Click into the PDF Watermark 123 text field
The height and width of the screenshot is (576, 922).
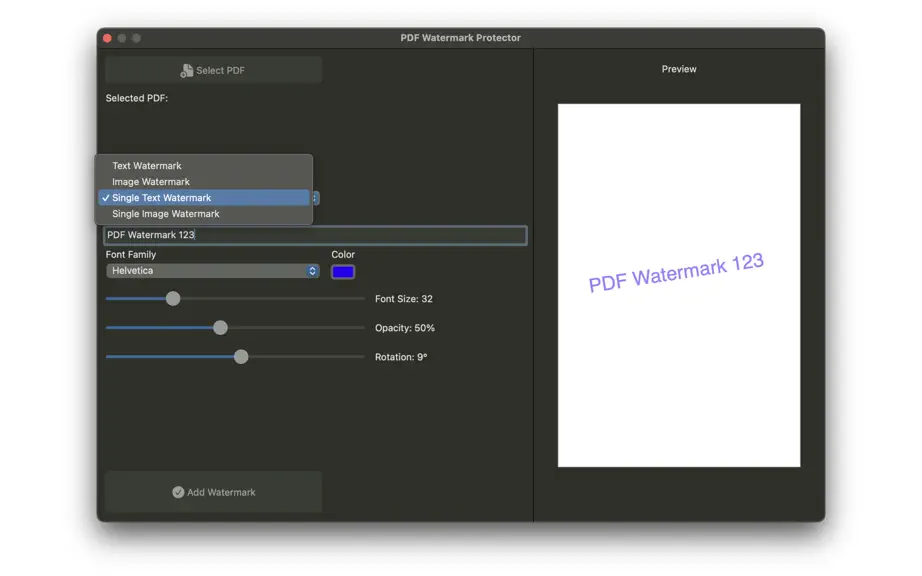(315, 235)
